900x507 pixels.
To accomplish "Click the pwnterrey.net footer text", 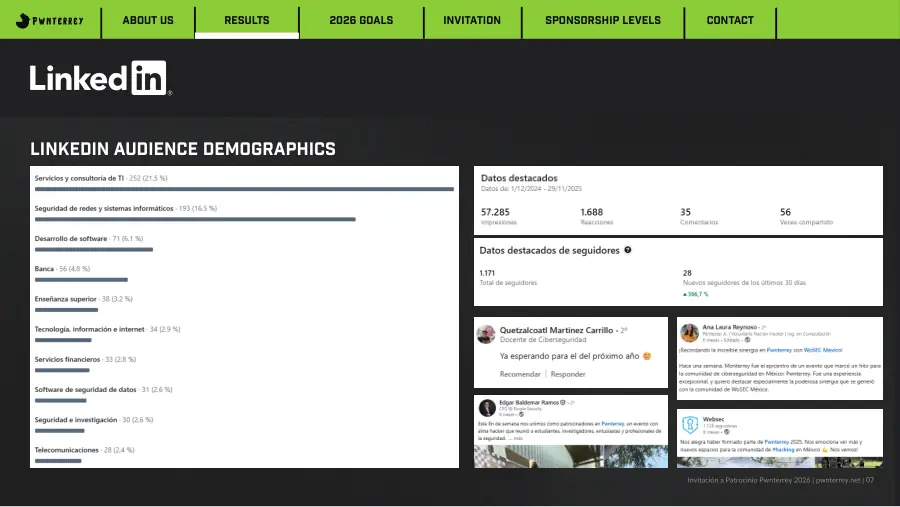I will point(838,480).
